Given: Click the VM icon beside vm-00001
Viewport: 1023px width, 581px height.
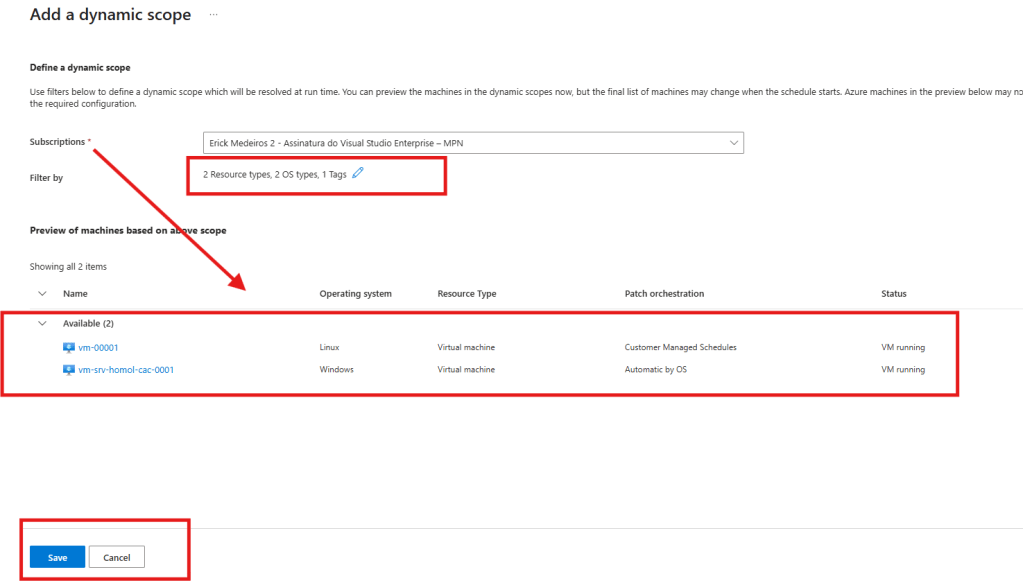Looking at the screenshot, I should click(69, 348).
